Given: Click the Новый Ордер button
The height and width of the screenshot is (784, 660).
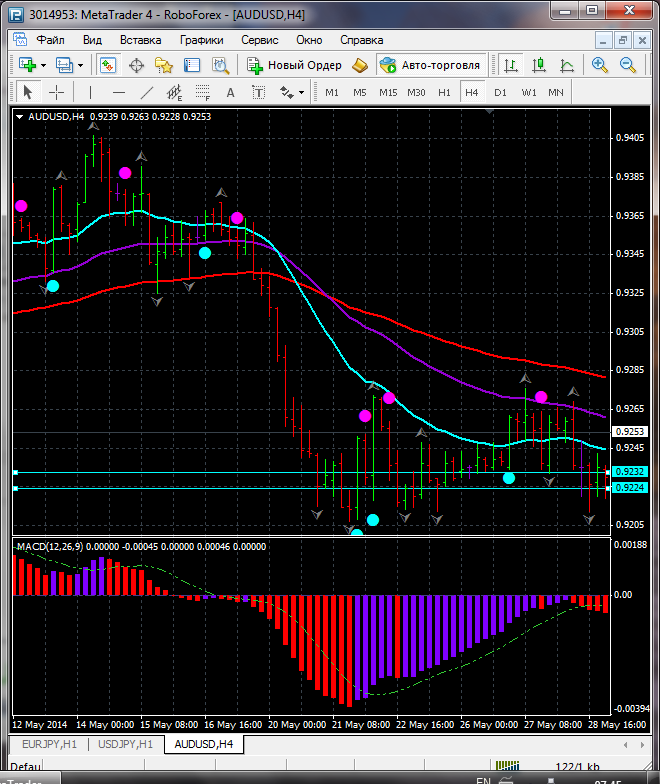Looking at the screenshot, I should pos(294,66).
